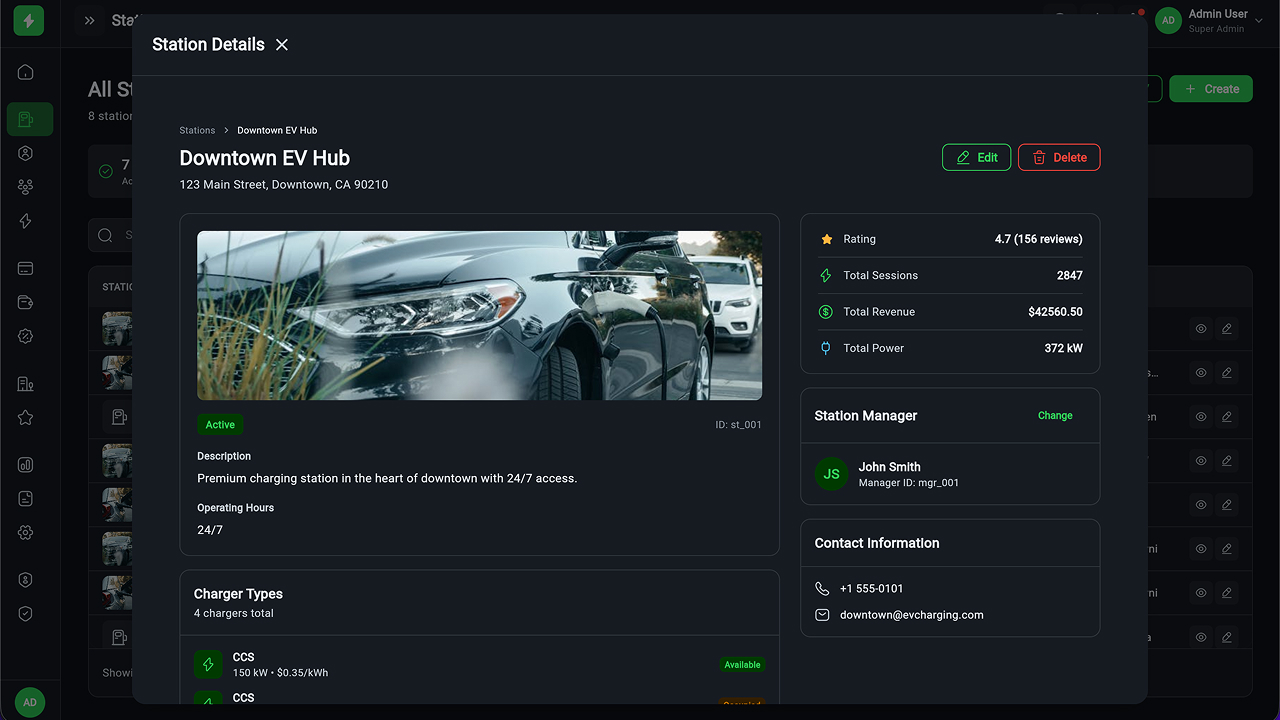1280x720 pixels.
Task: Click the station car photo
Action: [x=479, y=316]
